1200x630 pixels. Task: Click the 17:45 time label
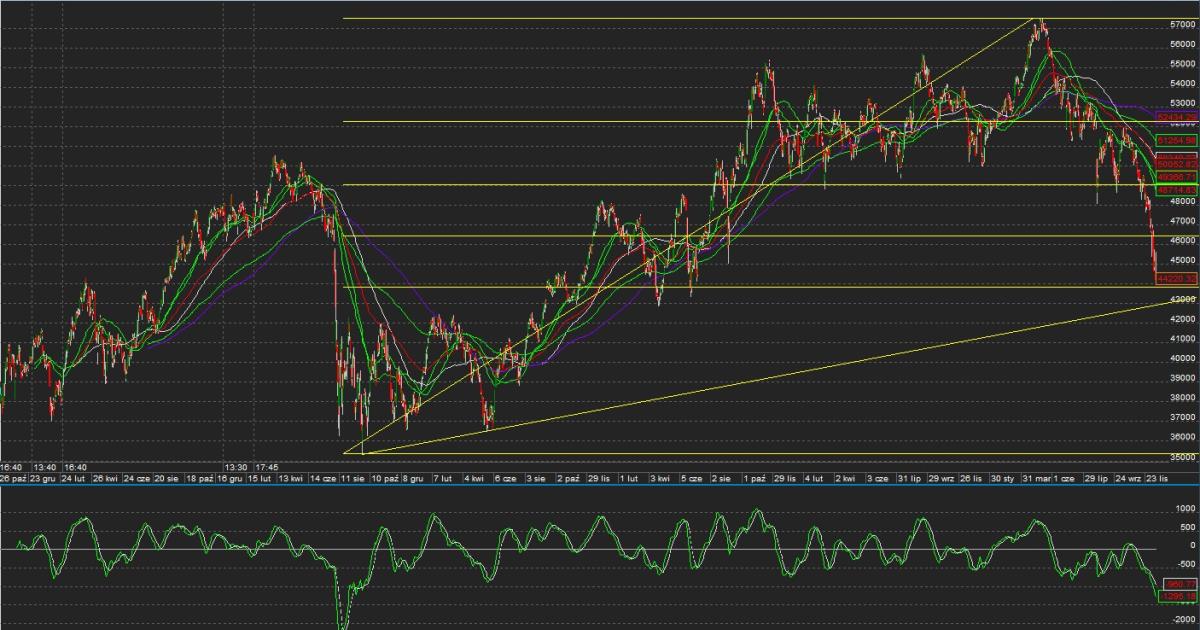[x=267, y=467]
